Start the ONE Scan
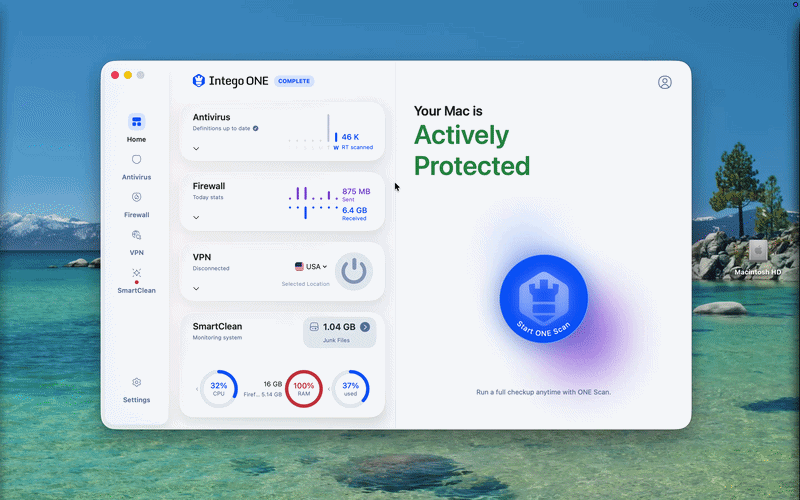The height and width of the screenshot is (500, 800). 543,298
